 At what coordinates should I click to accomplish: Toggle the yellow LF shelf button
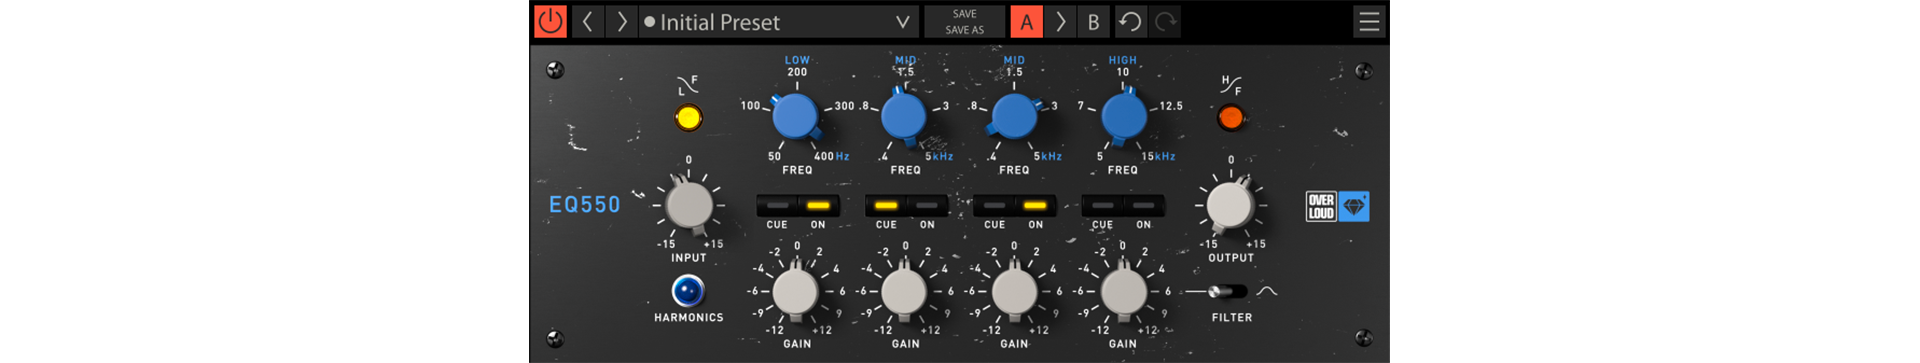[x=688, y=118]
